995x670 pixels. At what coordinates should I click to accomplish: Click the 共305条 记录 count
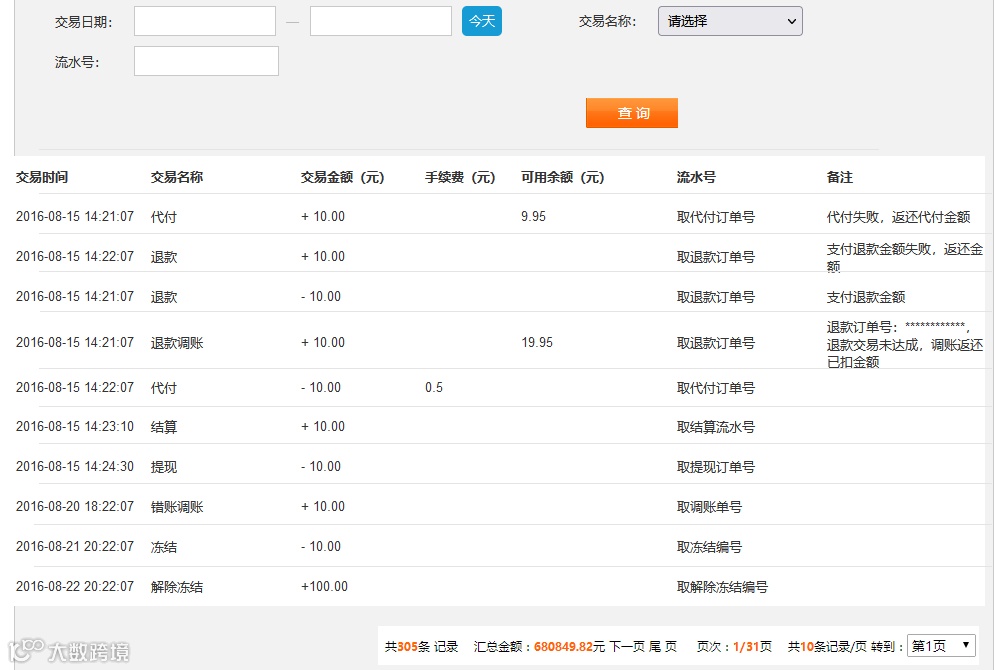421,647
